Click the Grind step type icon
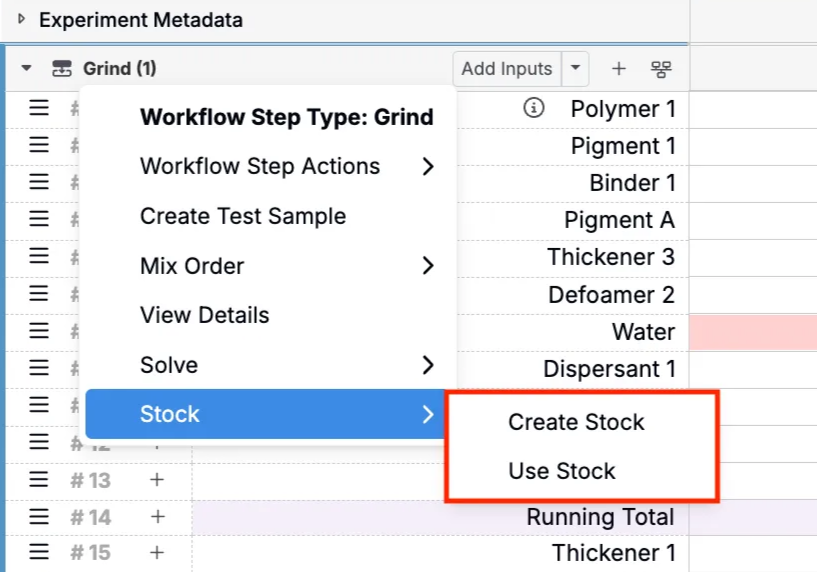817x572 pixels. pyautogui.click(x=62, y=68)
